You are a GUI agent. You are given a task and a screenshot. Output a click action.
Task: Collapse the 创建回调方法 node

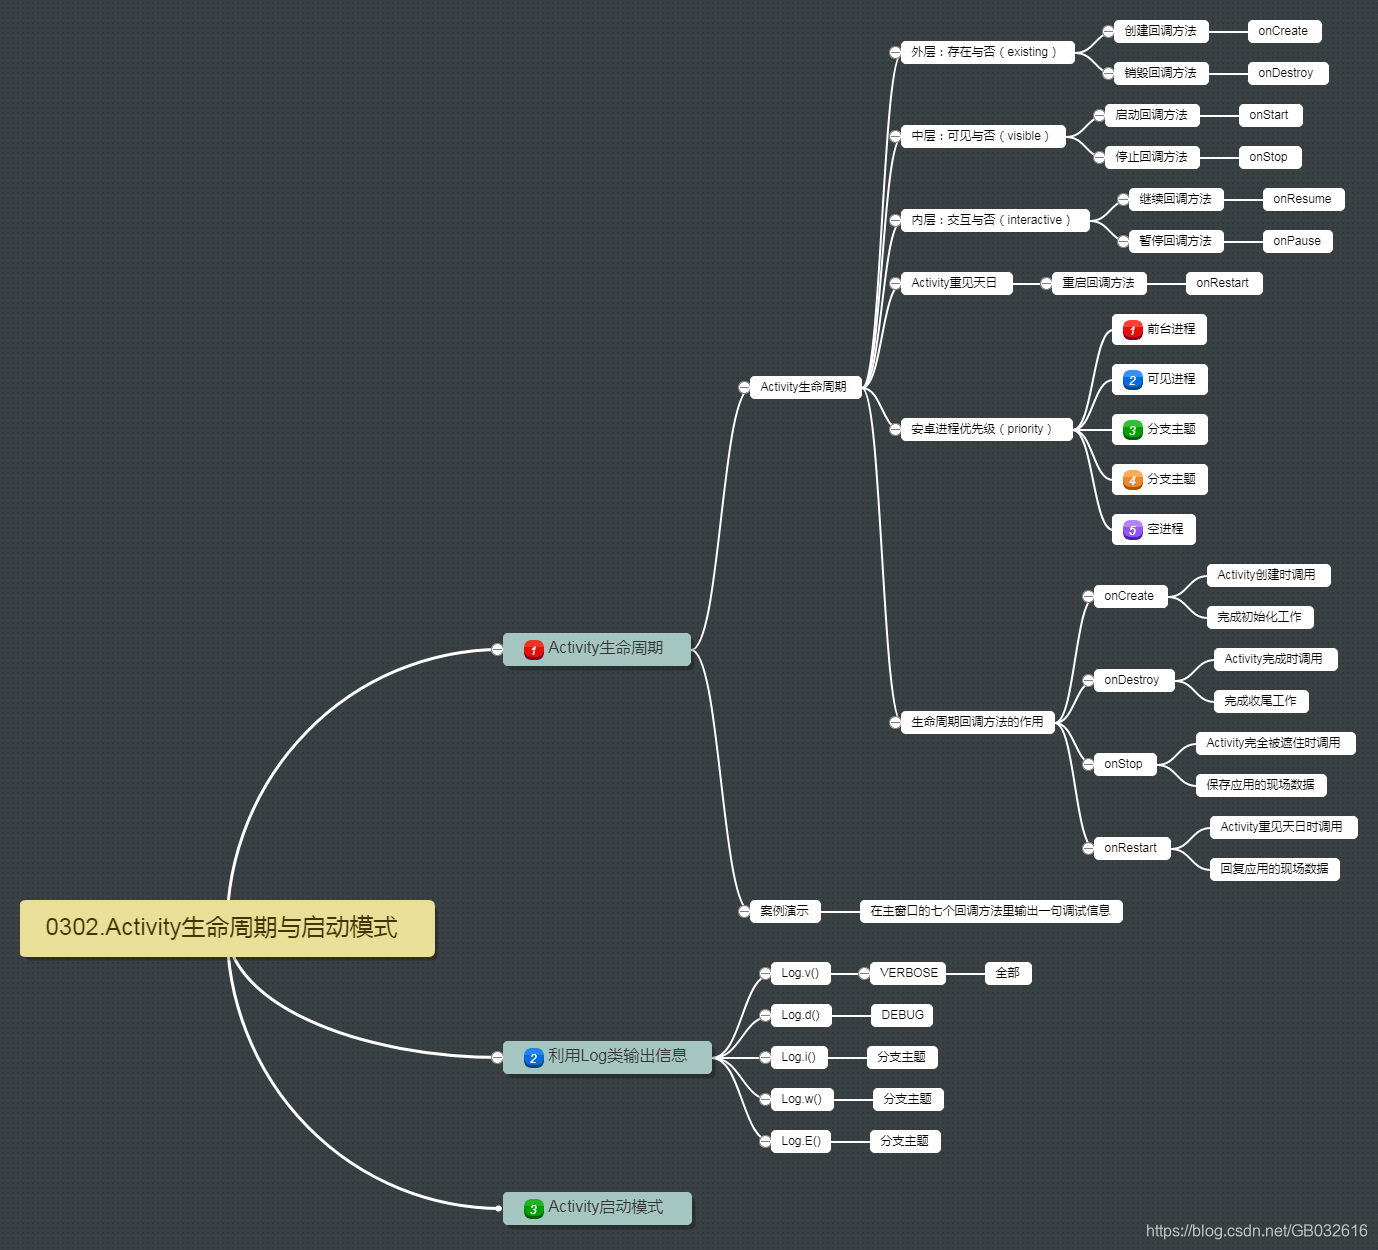pos(1108,31)
